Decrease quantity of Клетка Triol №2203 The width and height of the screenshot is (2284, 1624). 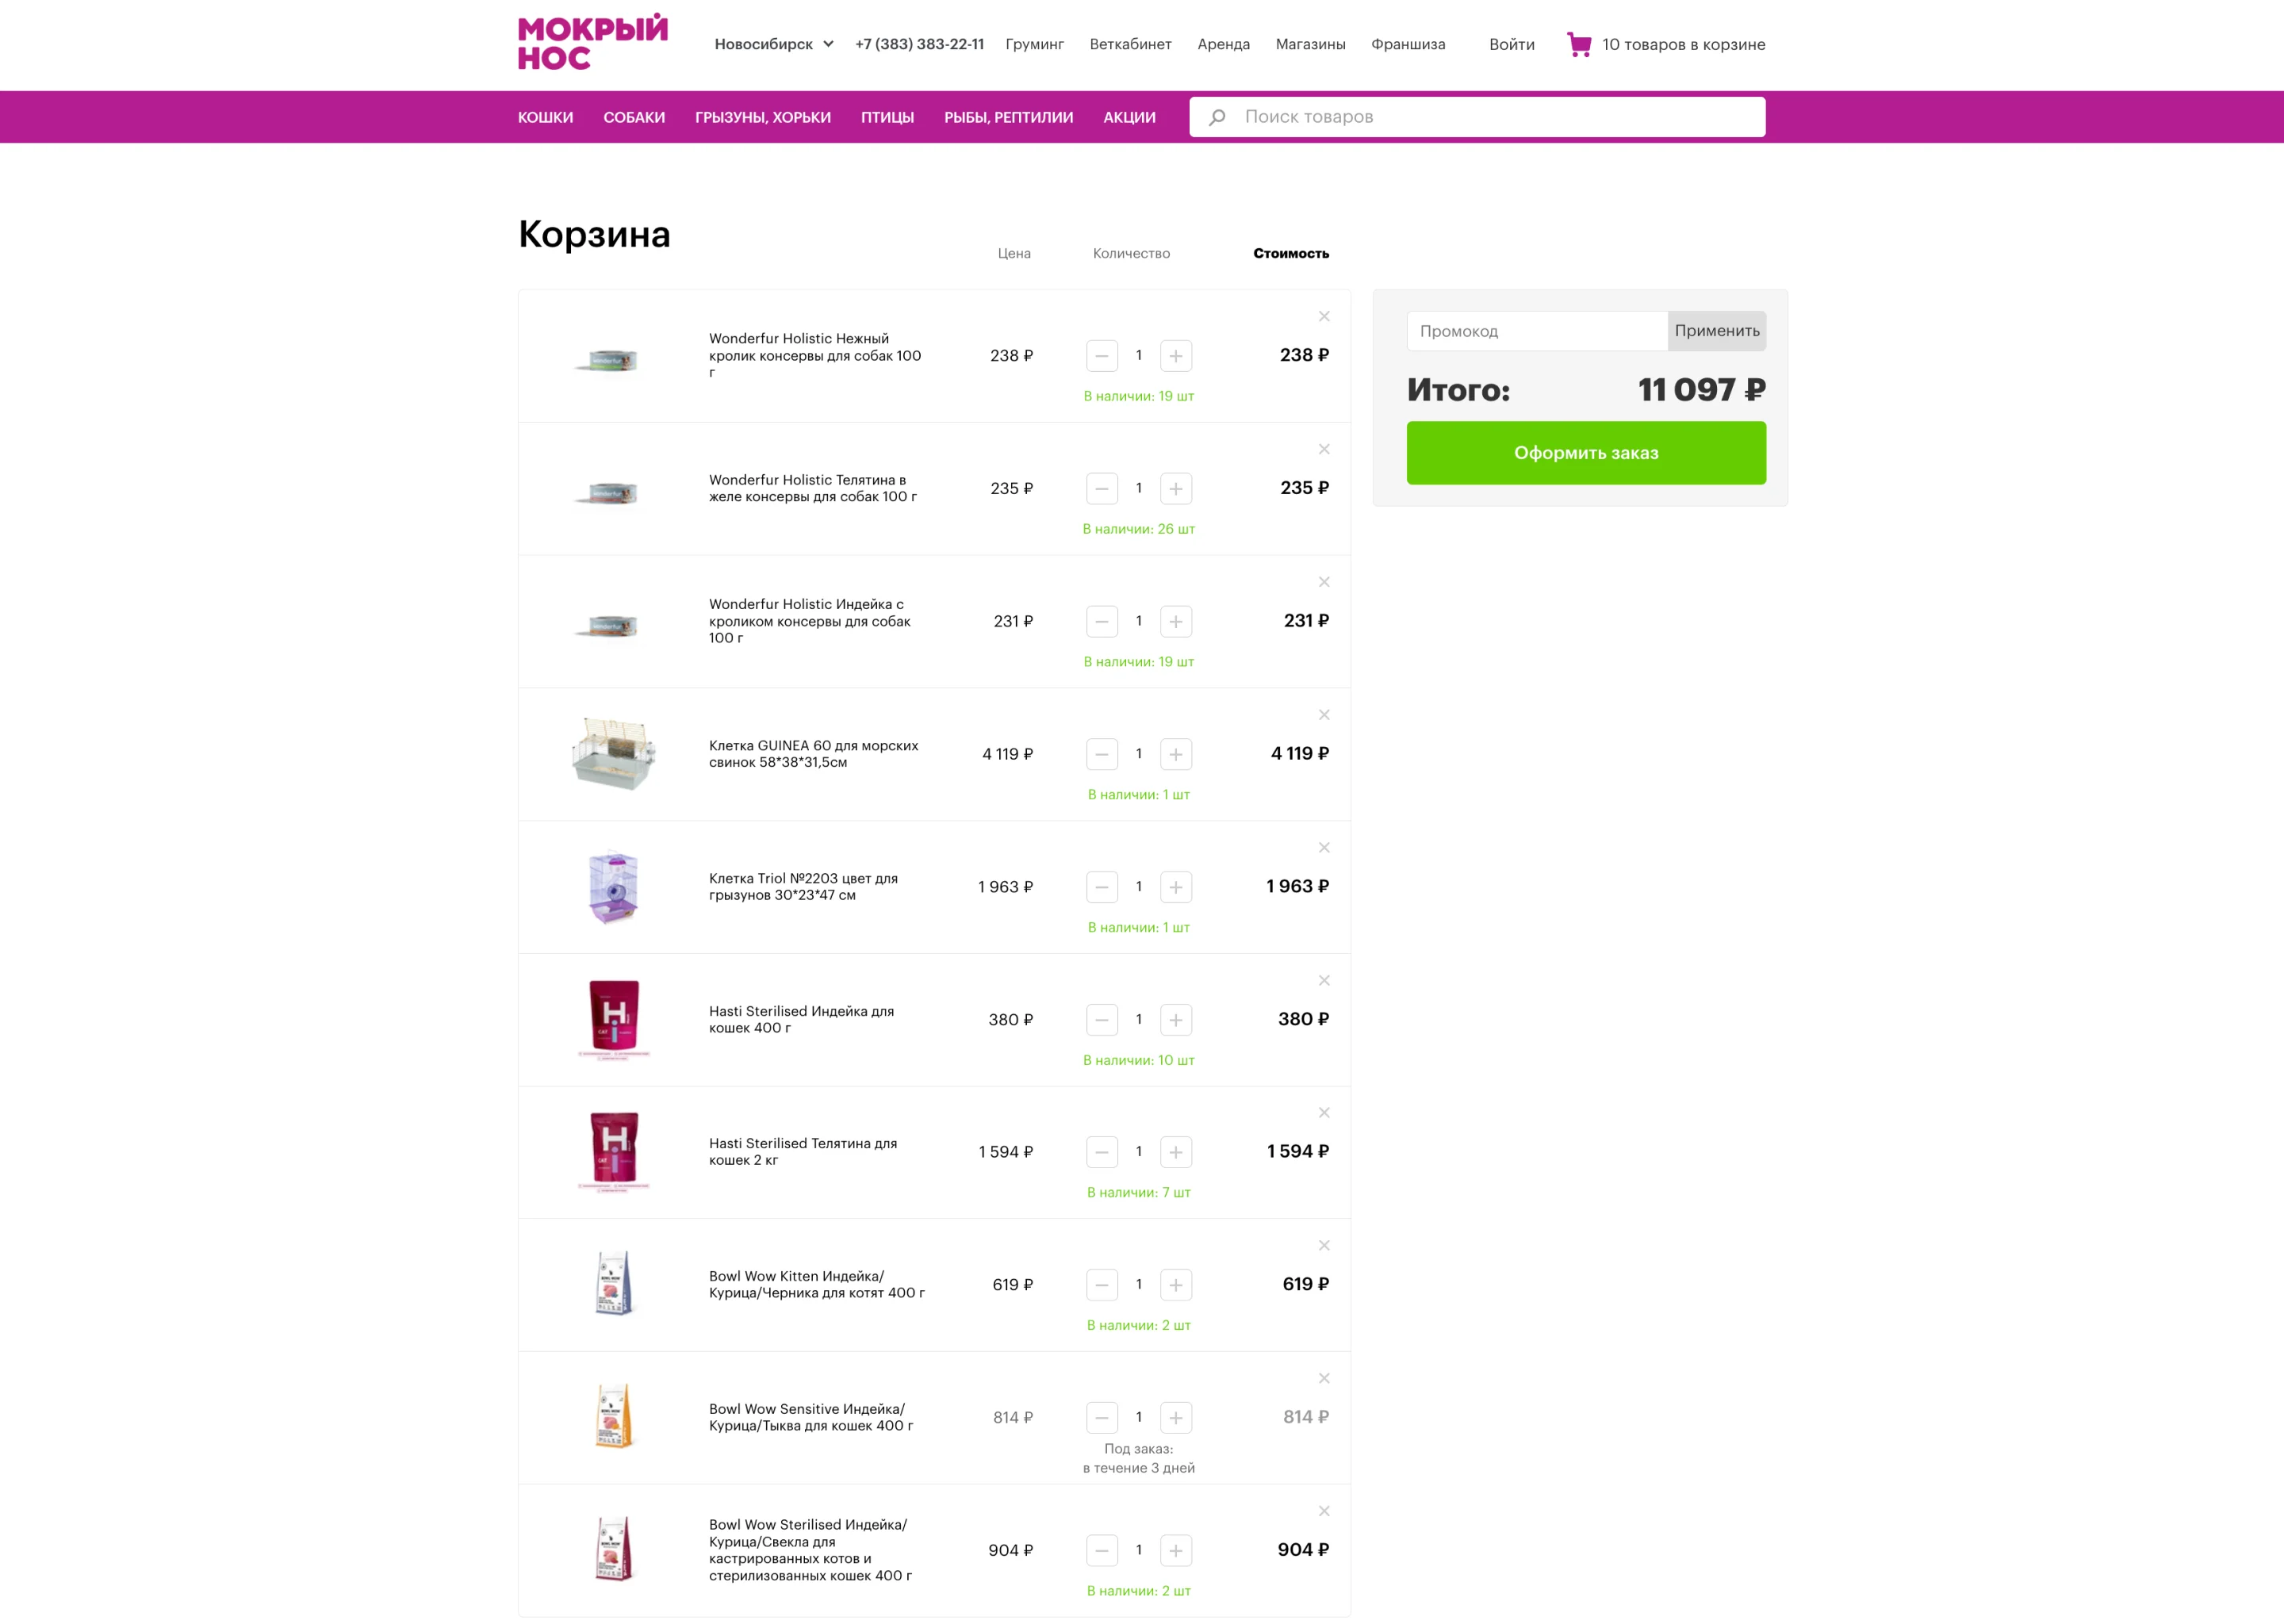click(x=1102, y=887)
